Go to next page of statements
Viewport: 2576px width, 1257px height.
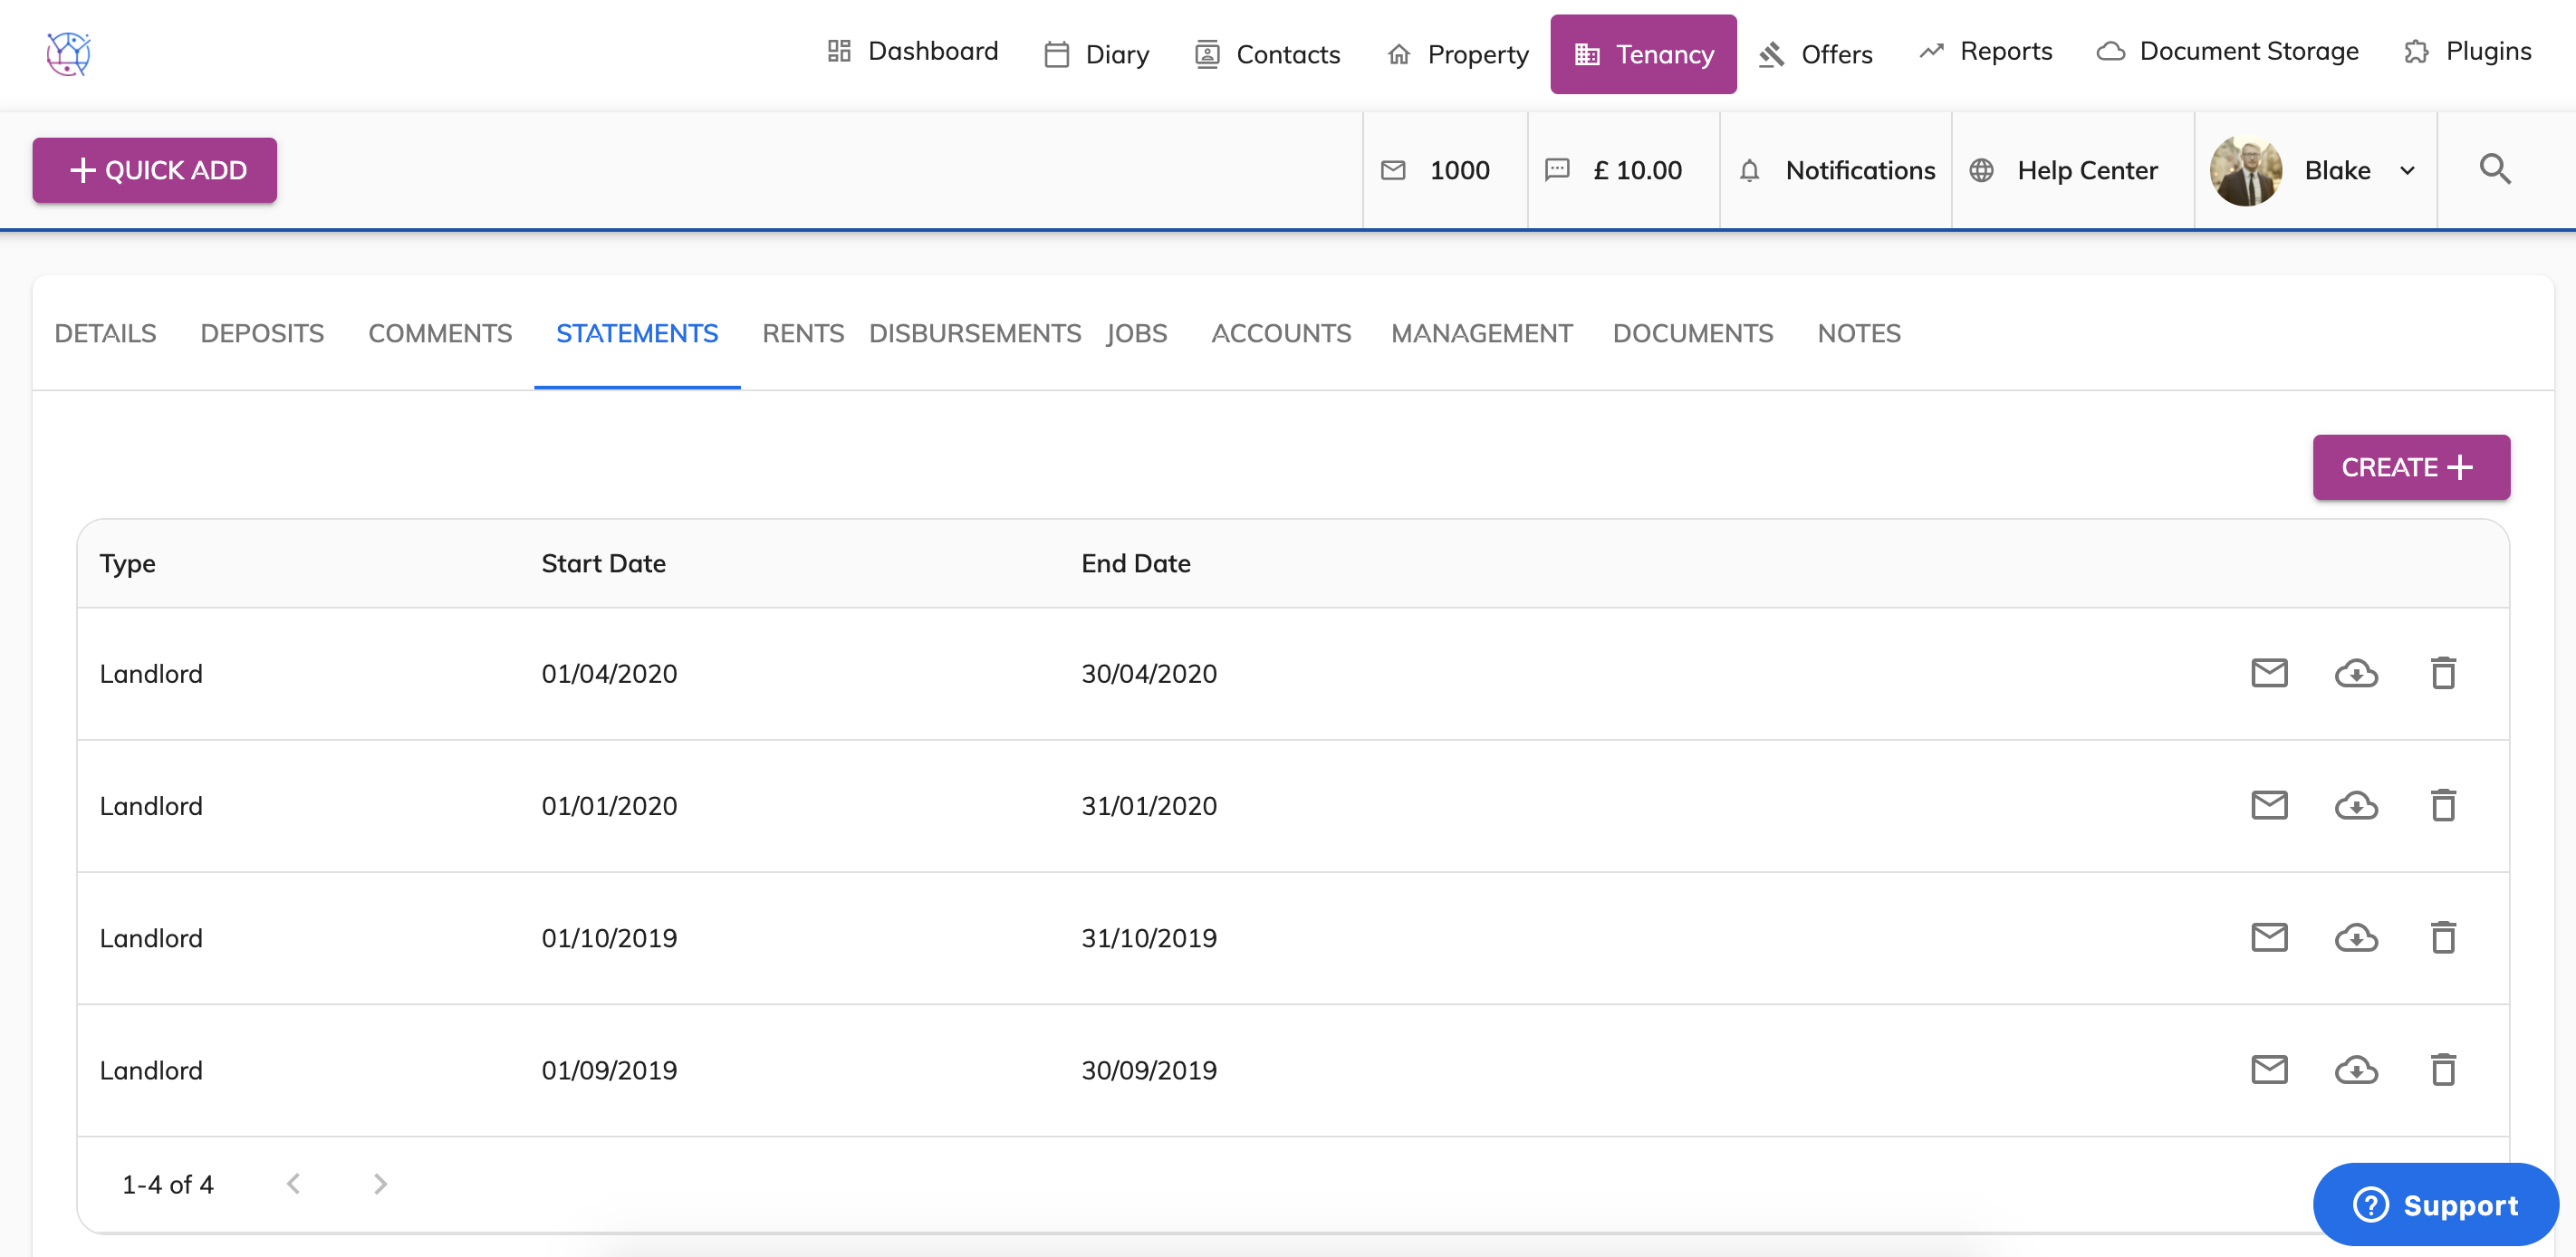(x=380, y=1184)
